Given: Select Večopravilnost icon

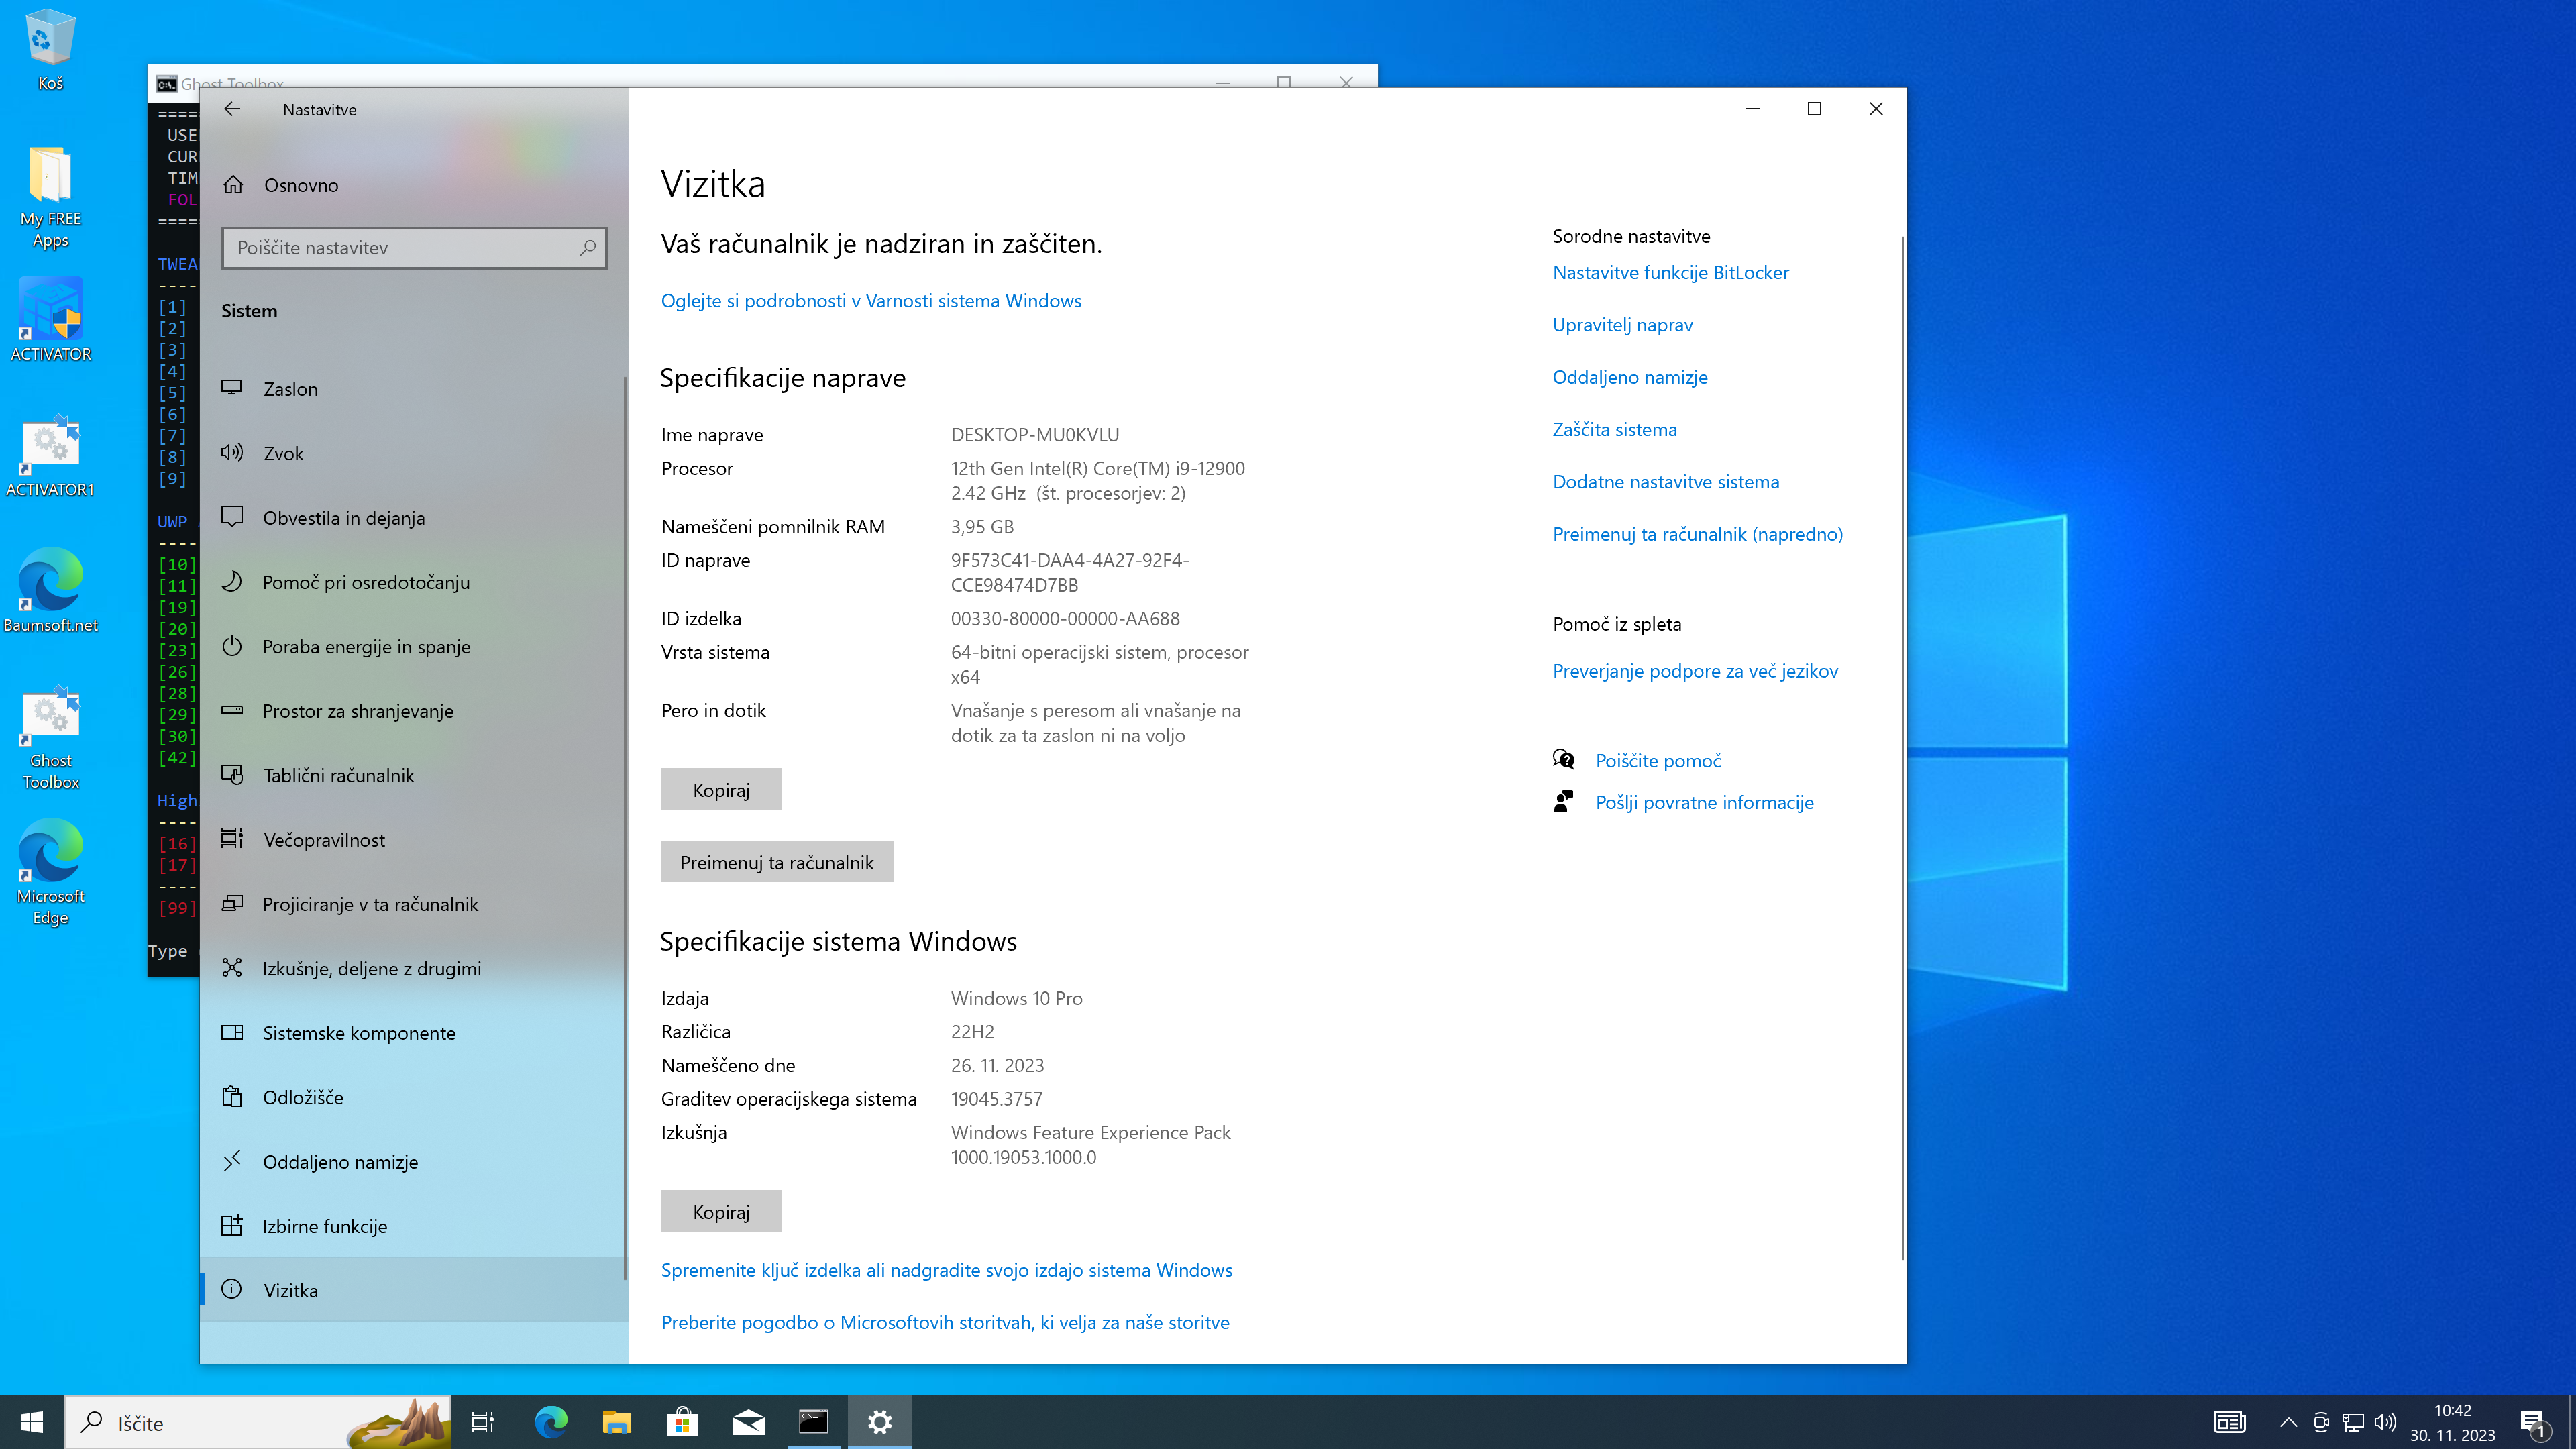Looking at the screenshot, I should [232, 839].
